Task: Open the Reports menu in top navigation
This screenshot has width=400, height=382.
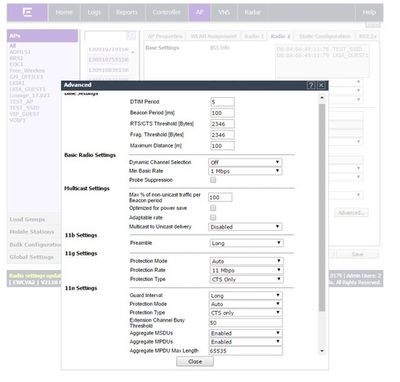Action: (127, 13)
